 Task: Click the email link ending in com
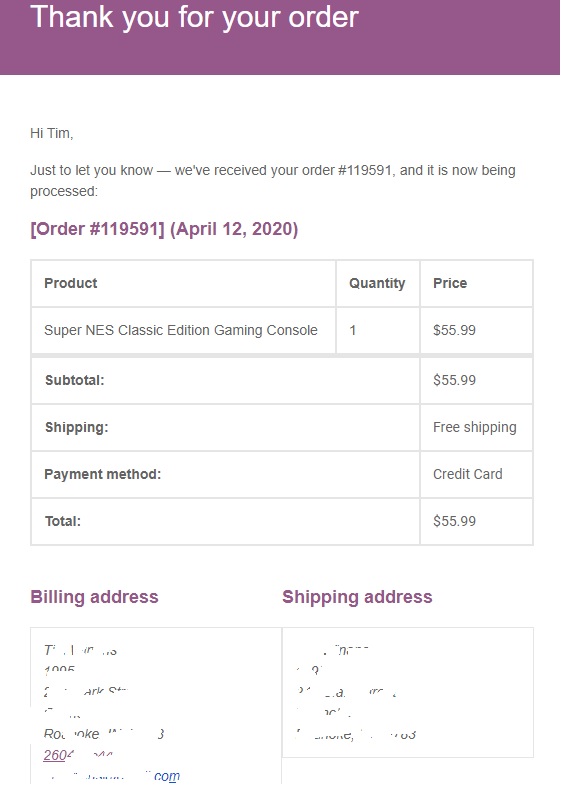[x=112, y=776]
